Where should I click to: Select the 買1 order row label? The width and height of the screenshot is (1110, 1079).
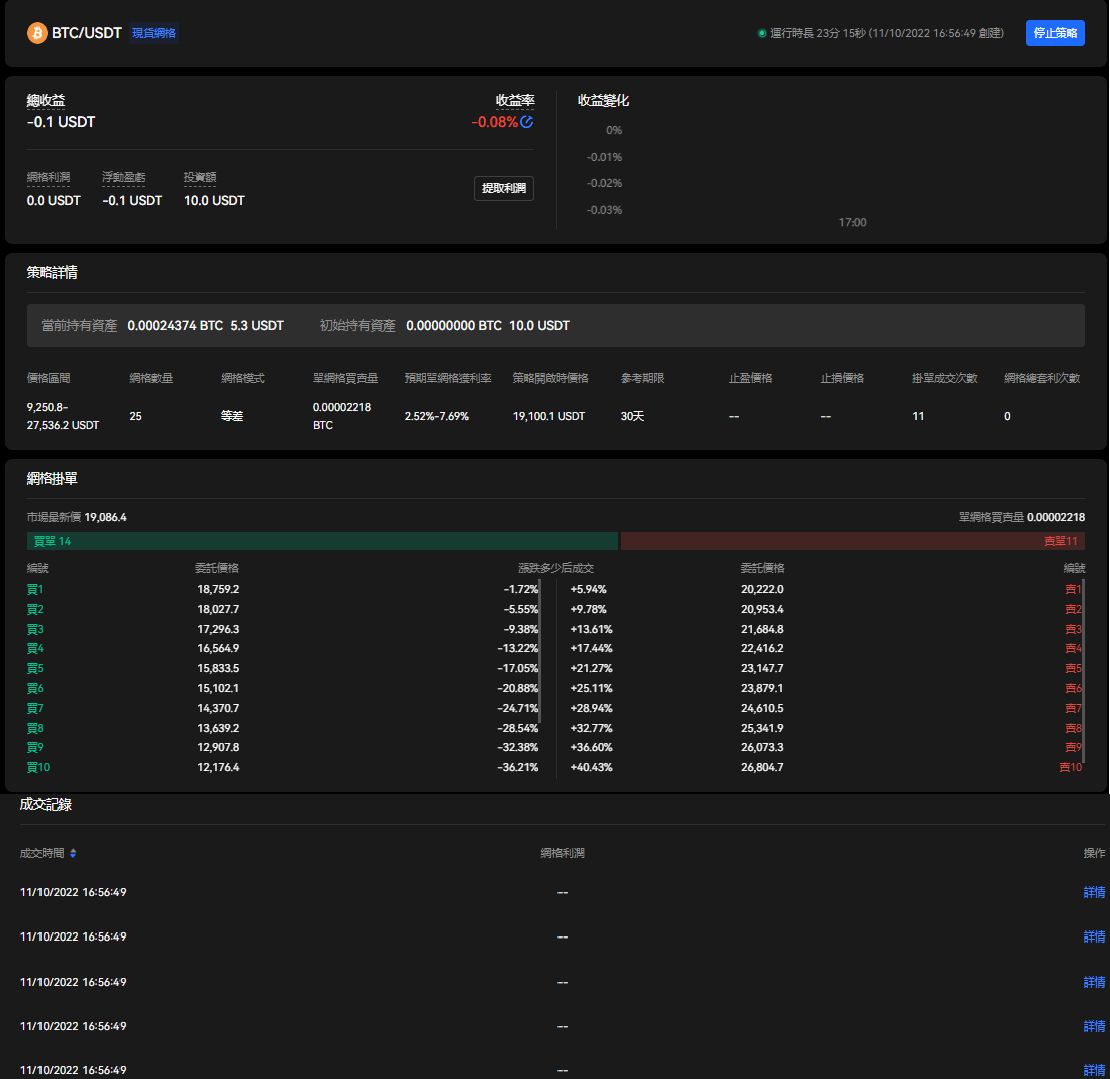pos(35,590)
